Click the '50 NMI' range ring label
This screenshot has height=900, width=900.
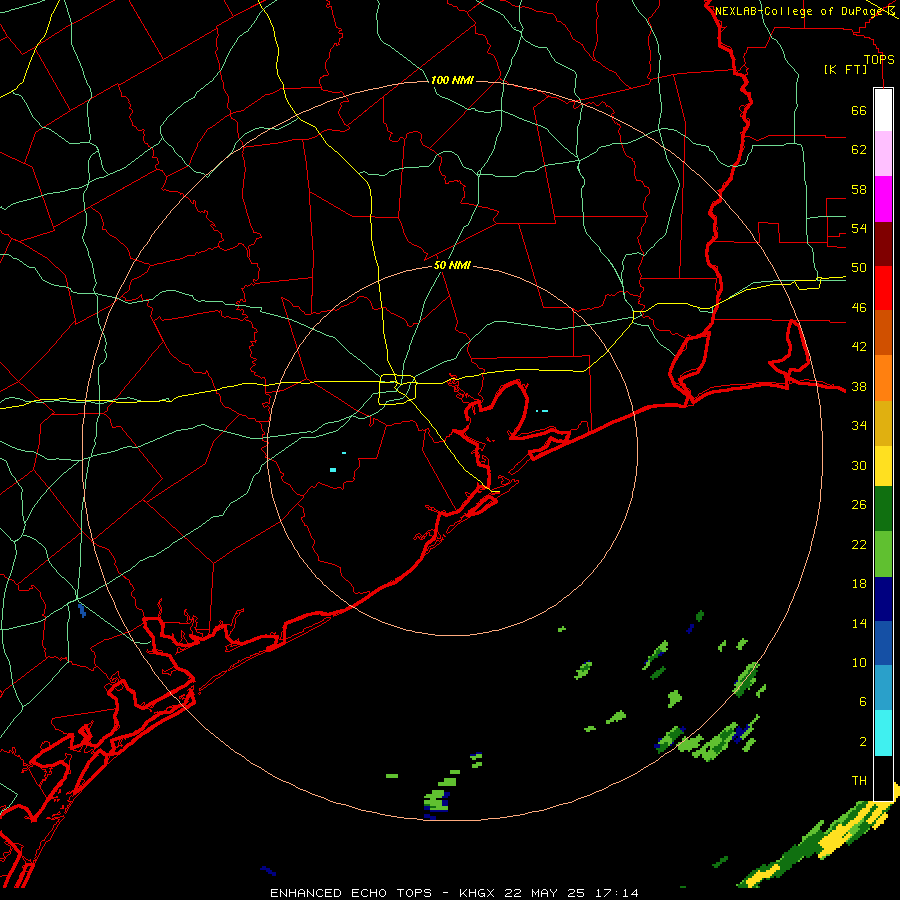click(x=452, y=265)
